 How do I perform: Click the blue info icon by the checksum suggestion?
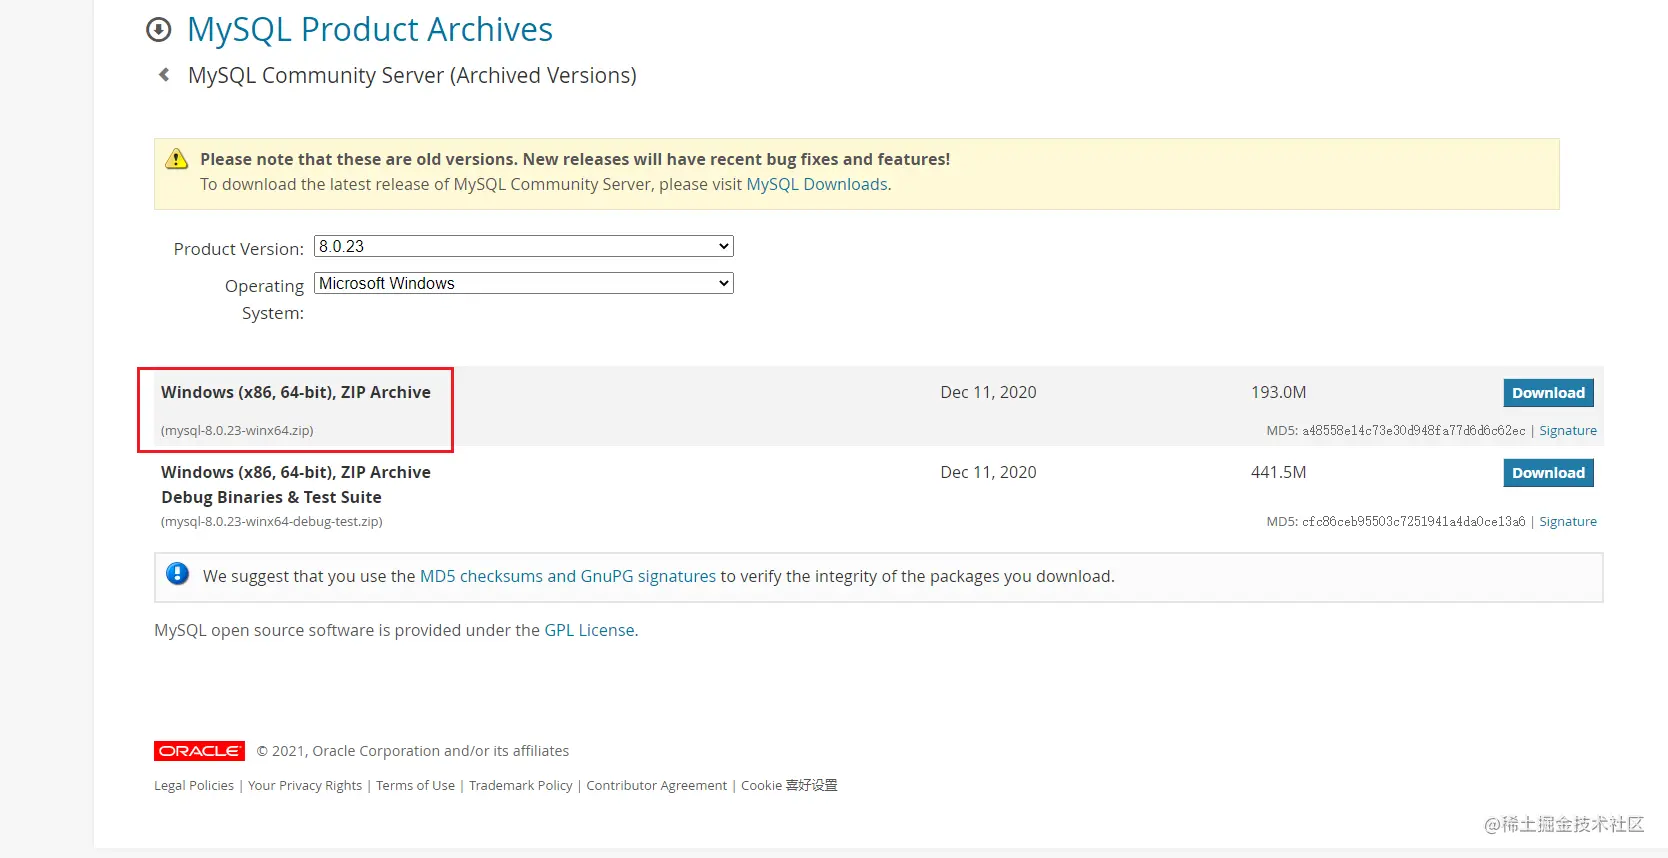[177, 574]
